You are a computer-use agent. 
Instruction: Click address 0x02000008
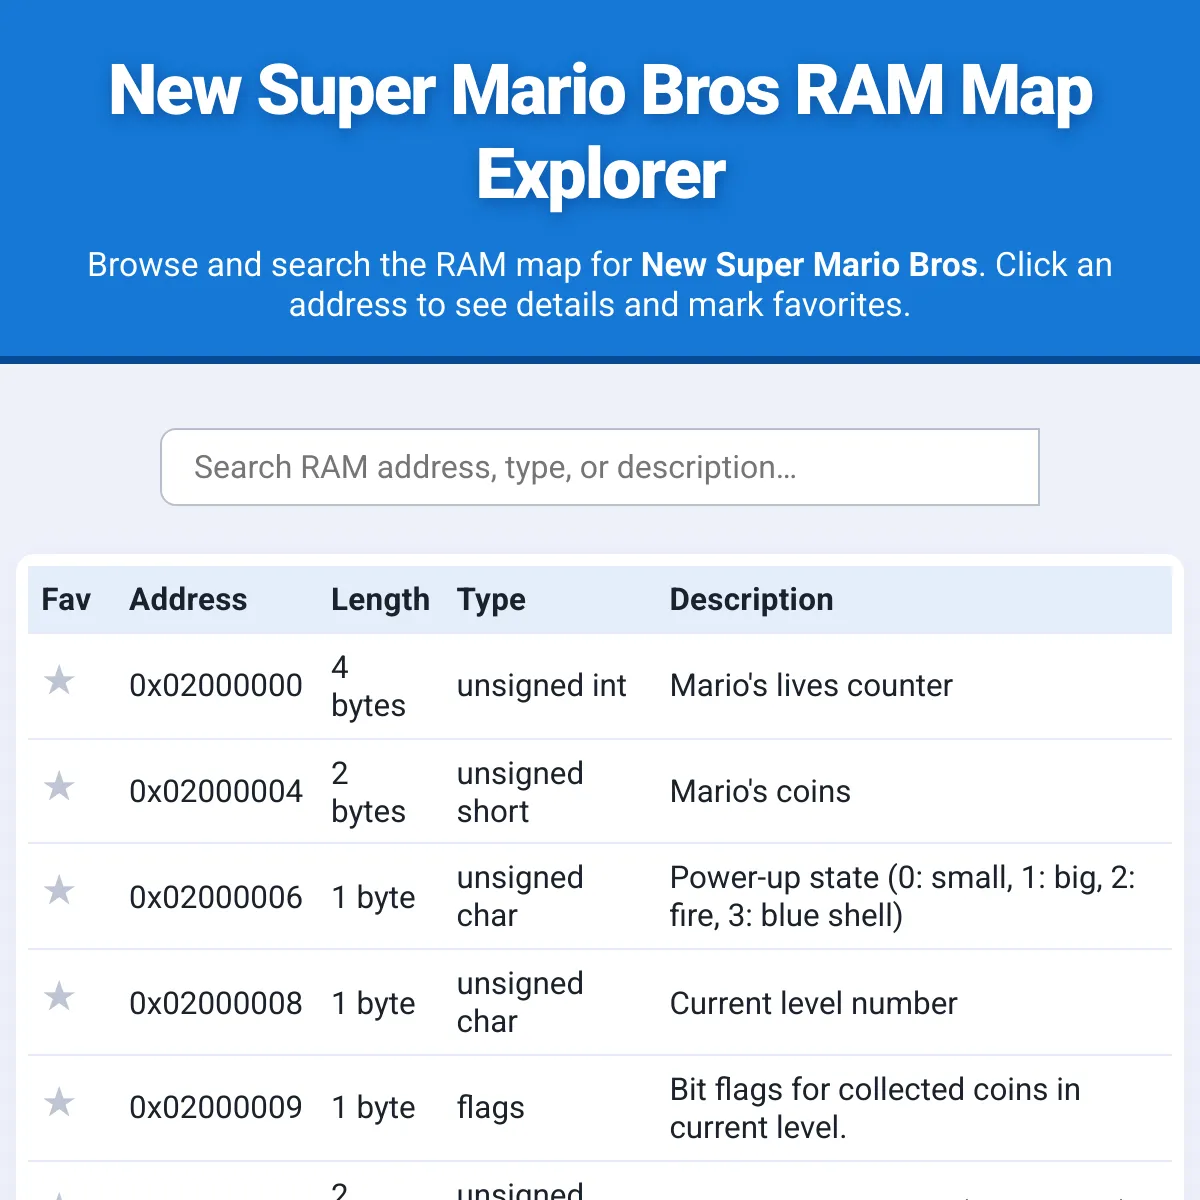coord(216,1003)
